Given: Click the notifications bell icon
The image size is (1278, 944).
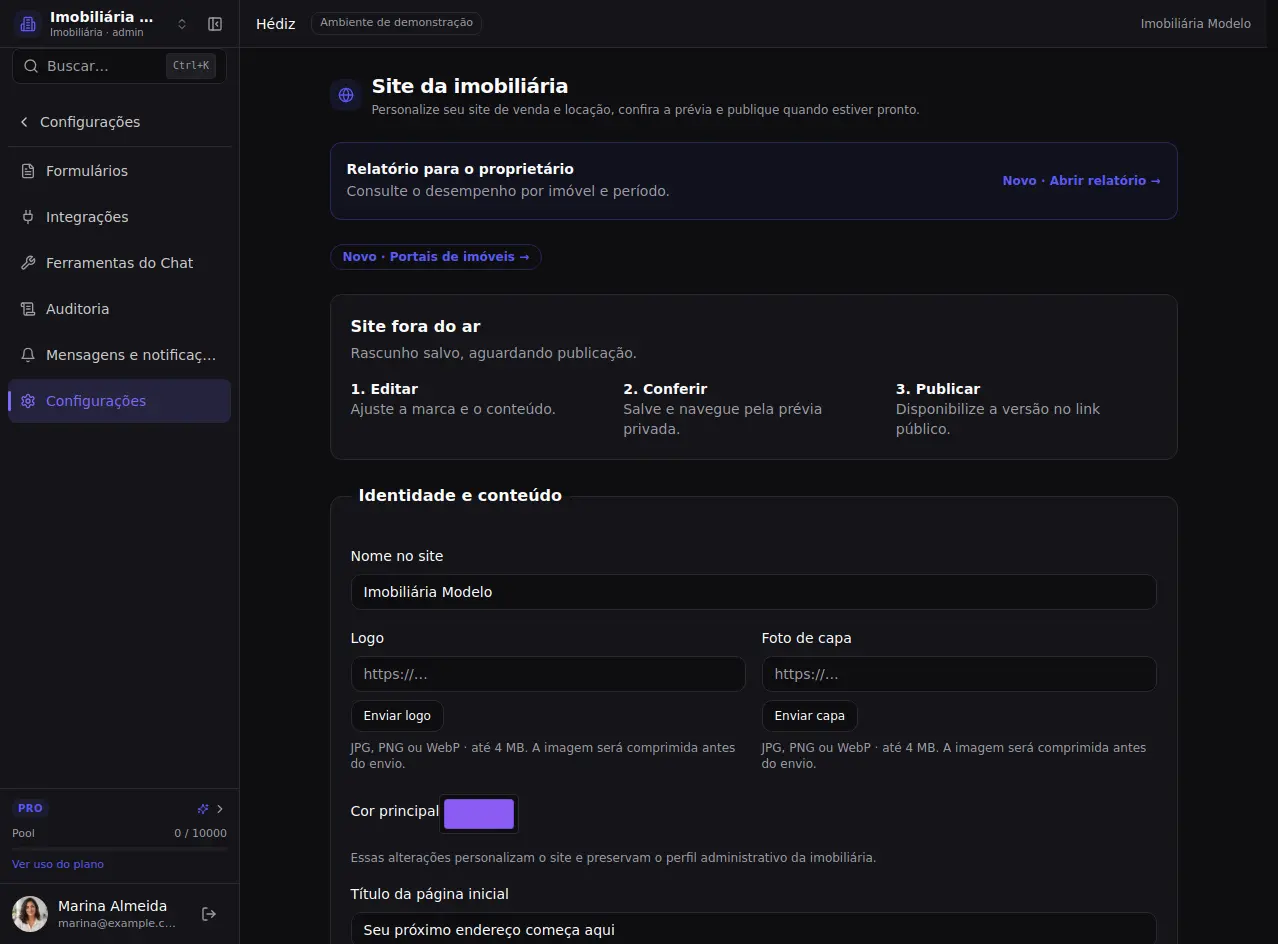Looking at the screenshot, I should [x=28, y=355].
